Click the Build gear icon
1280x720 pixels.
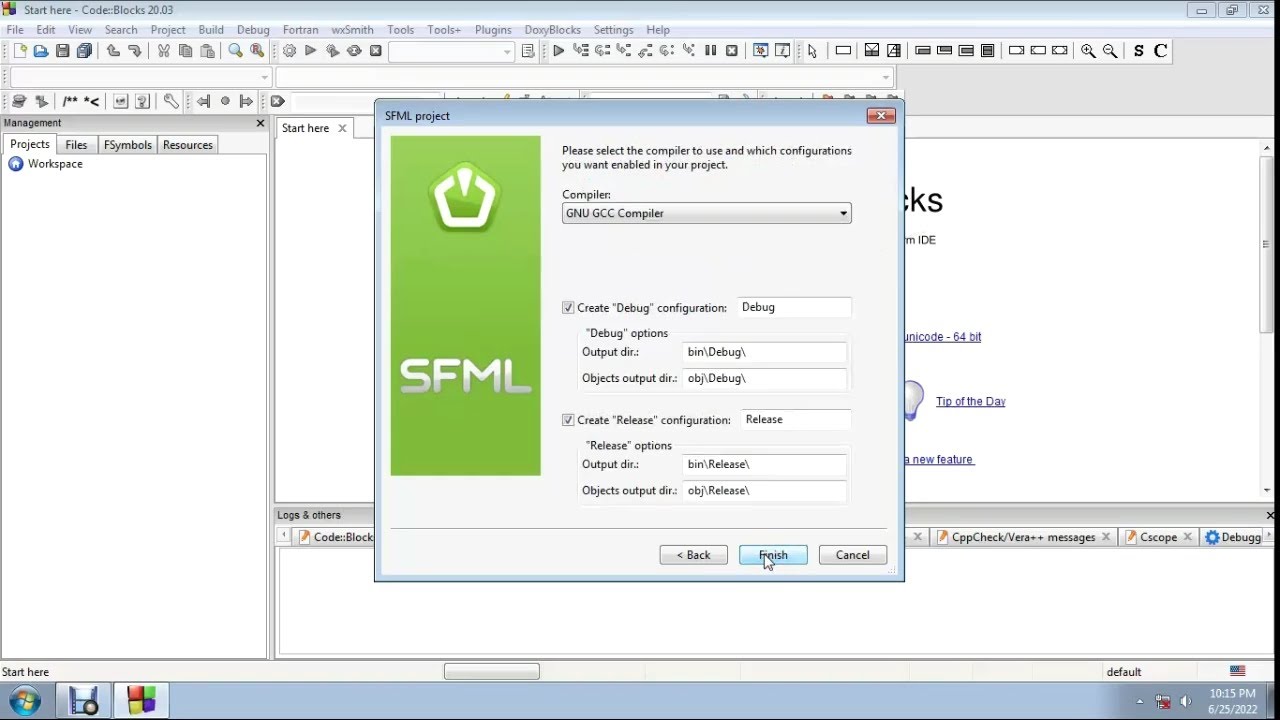click(289, 51)
